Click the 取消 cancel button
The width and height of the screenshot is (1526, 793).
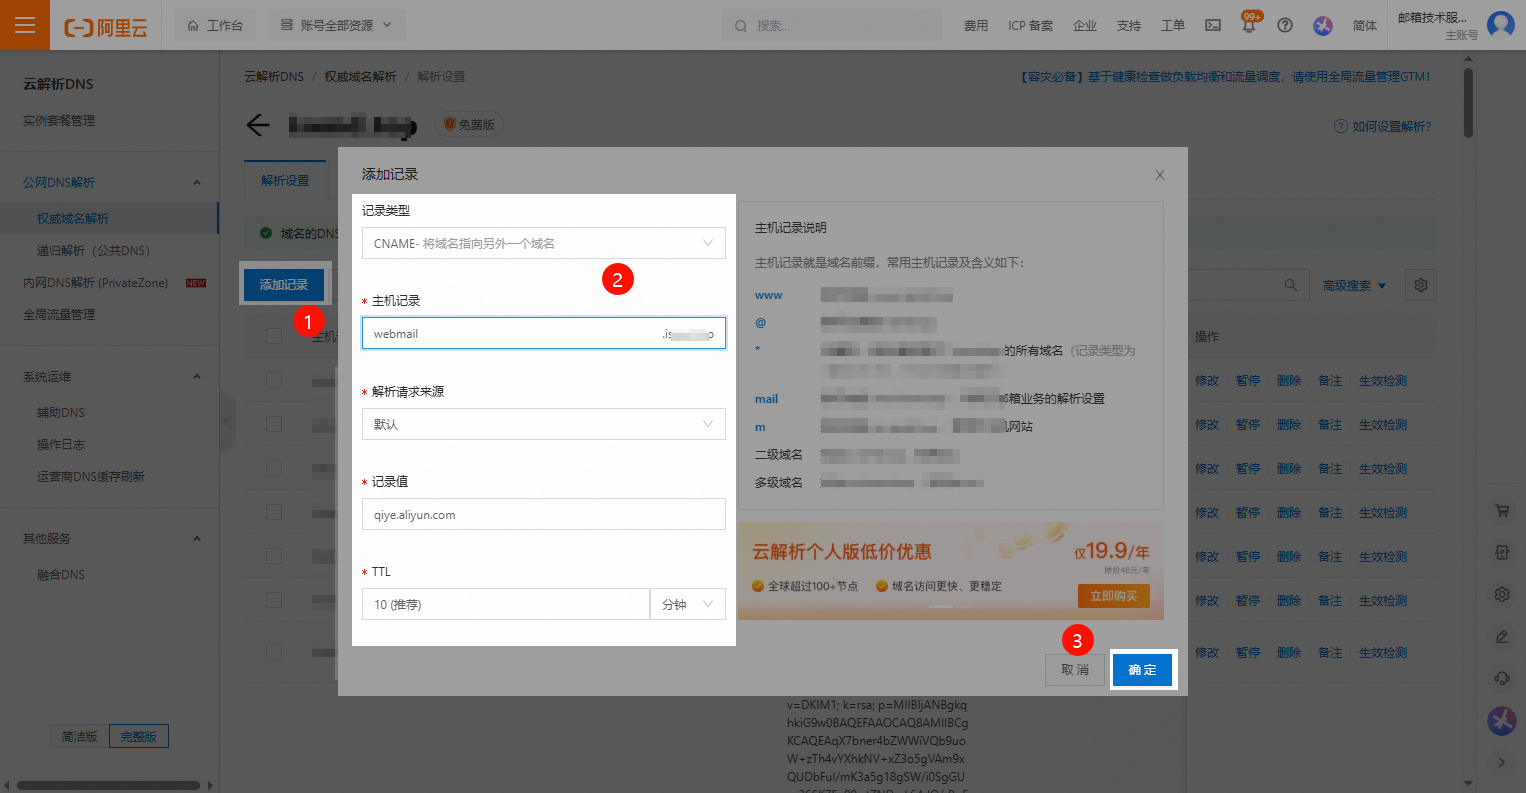[x=1075, y=670]
